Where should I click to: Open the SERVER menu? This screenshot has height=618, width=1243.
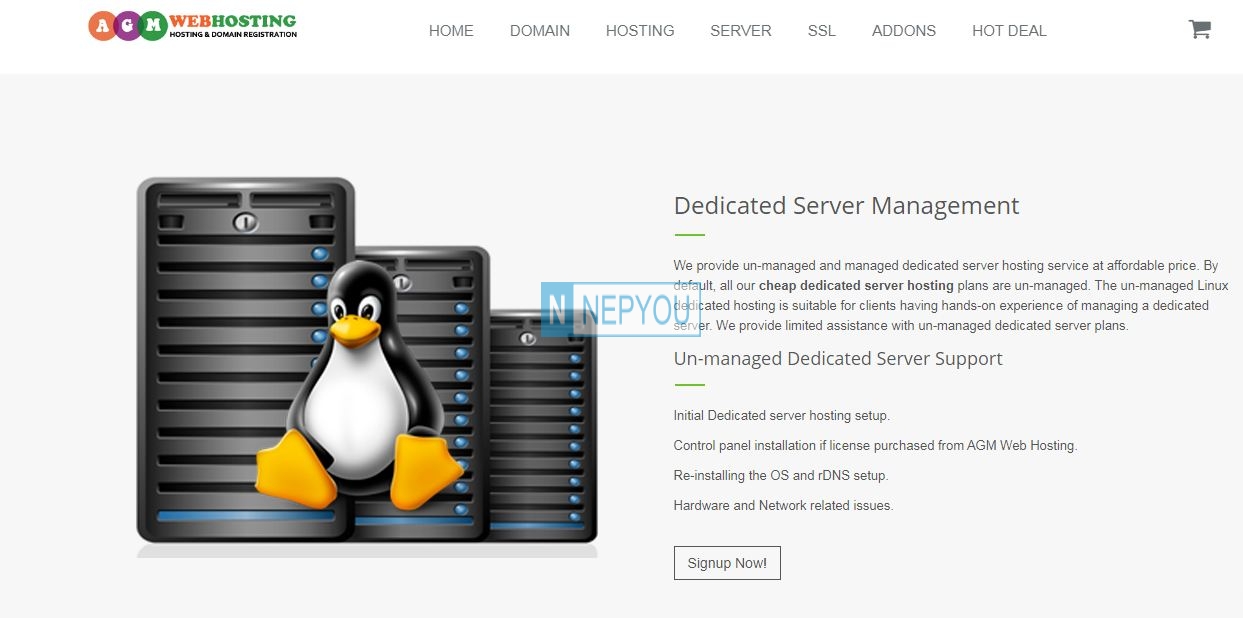pyautogui.click(x=741, y=31)
